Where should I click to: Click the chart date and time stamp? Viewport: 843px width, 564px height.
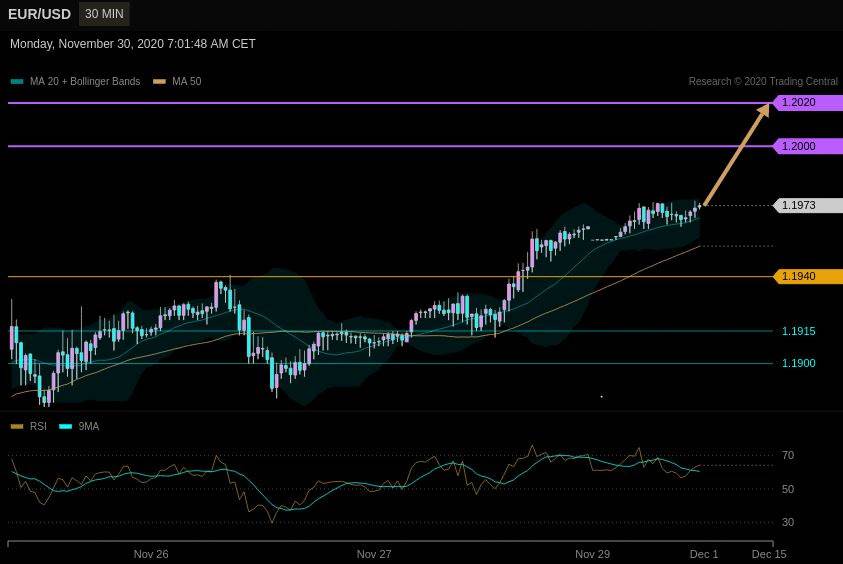point(133,44)
